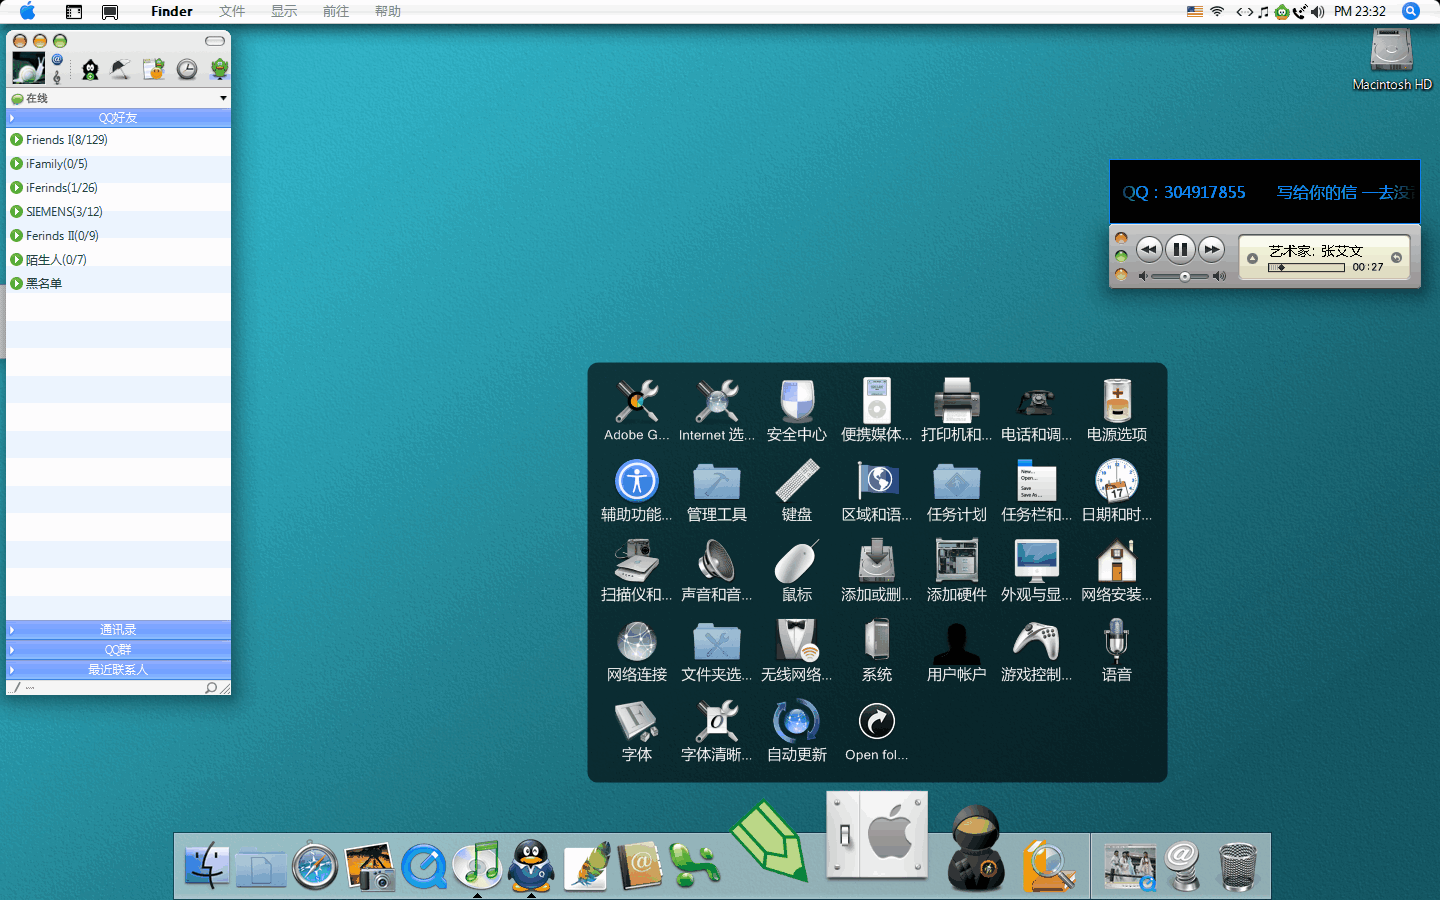This screenshot has height=900, width=1440.
Task: Switch to QQ群 panel
Action: [x=118, y=650]
